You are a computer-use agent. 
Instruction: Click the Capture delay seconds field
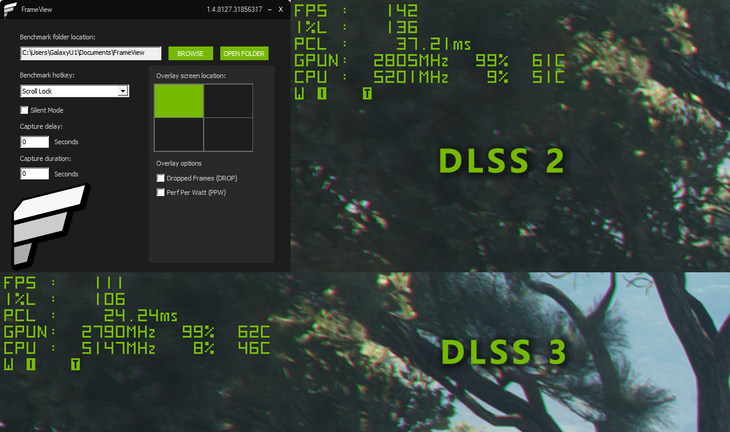pos(34,142)
